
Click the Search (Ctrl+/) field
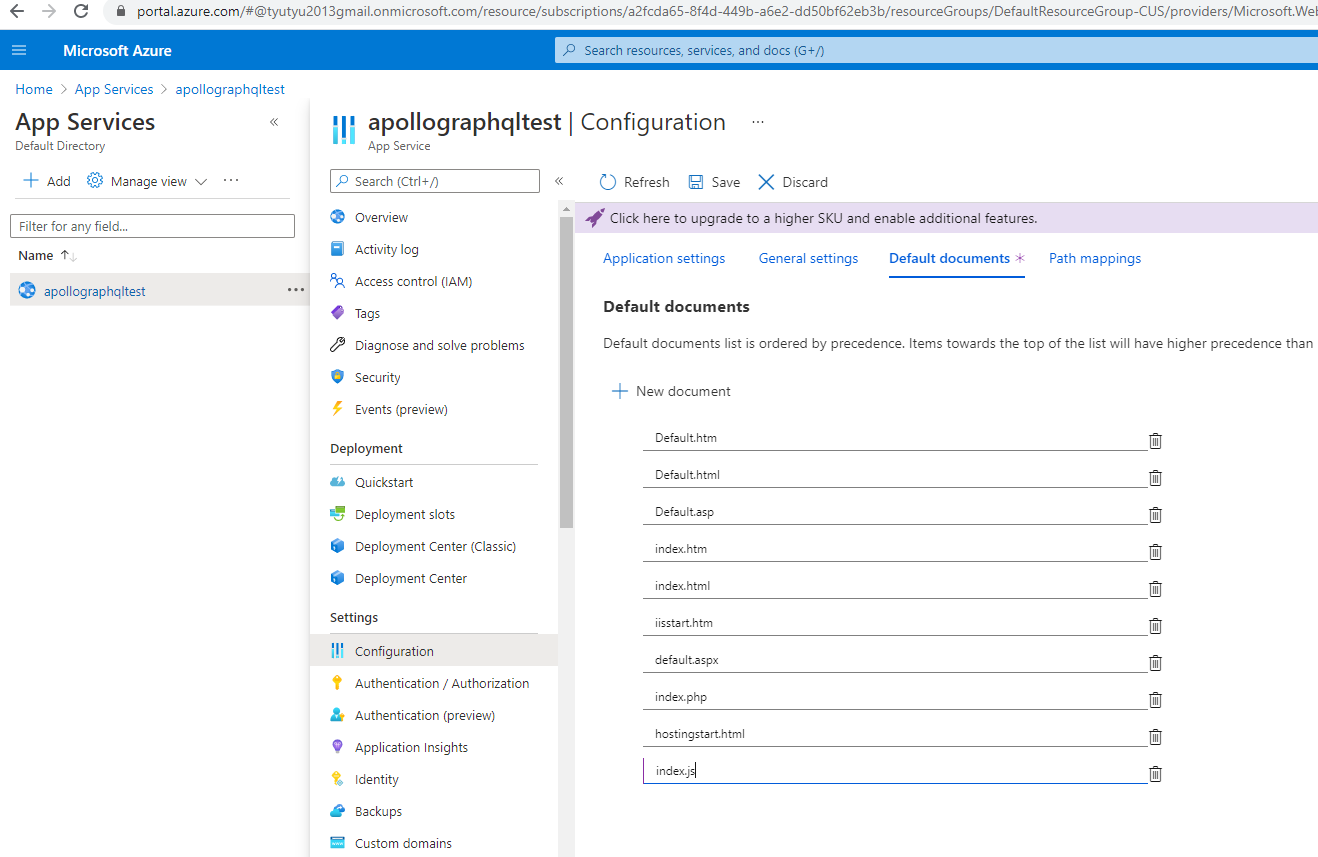(434, 181)
